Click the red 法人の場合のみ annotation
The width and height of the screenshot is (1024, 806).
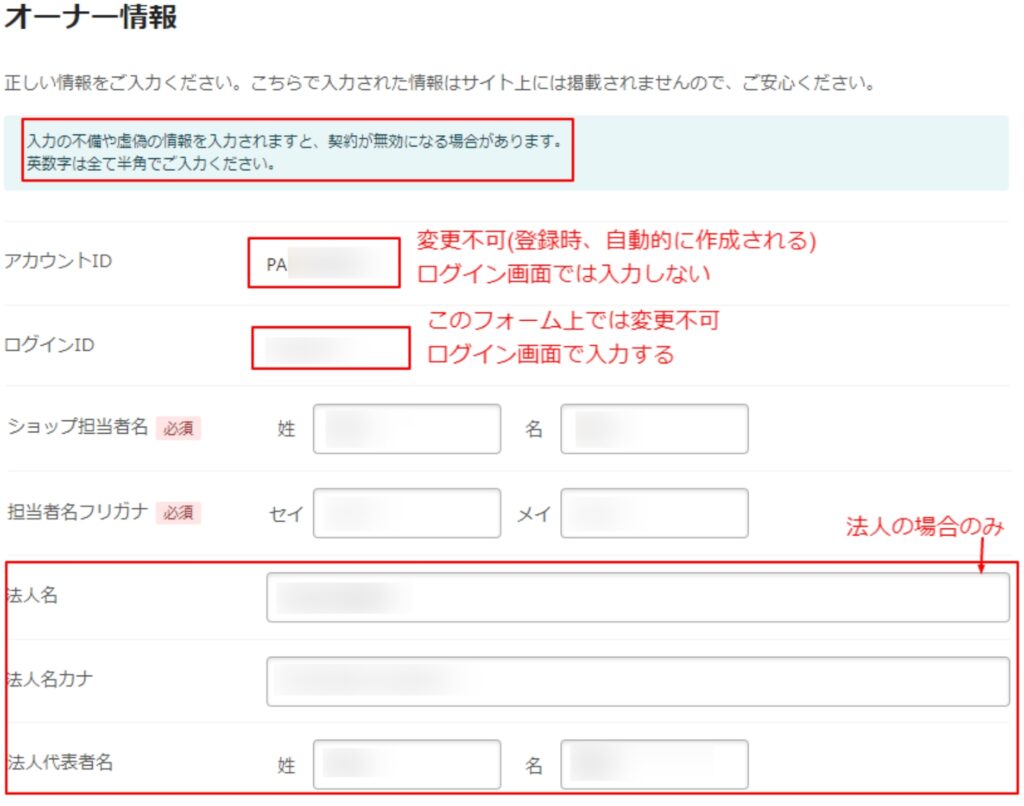click(x=924, y=527)
